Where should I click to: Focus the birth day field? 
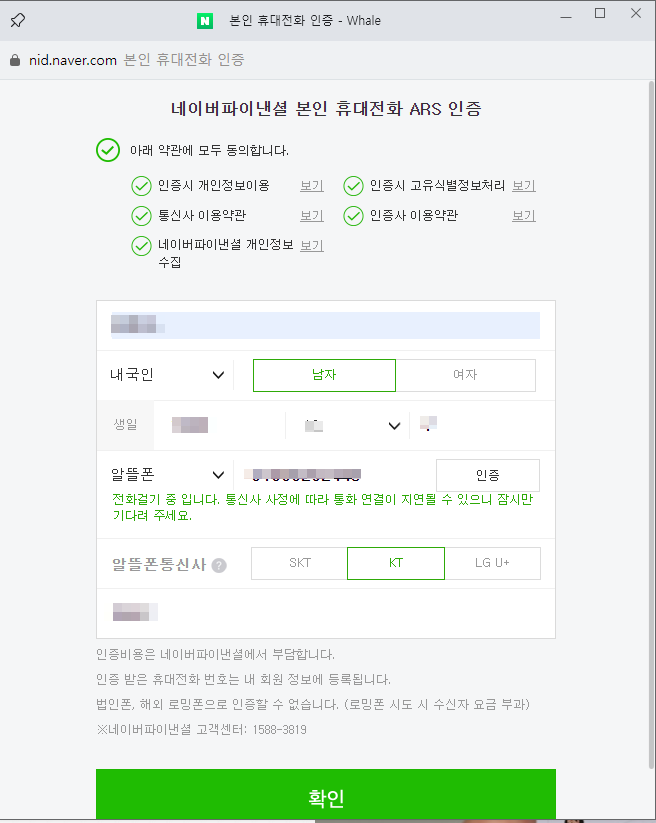[x=482, y=425]
